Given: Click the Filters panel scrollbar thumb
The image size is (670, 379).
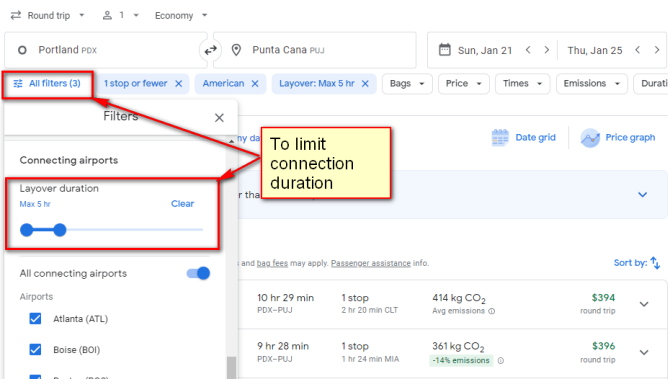Looking at the screenshot, I should coord(231,367).
